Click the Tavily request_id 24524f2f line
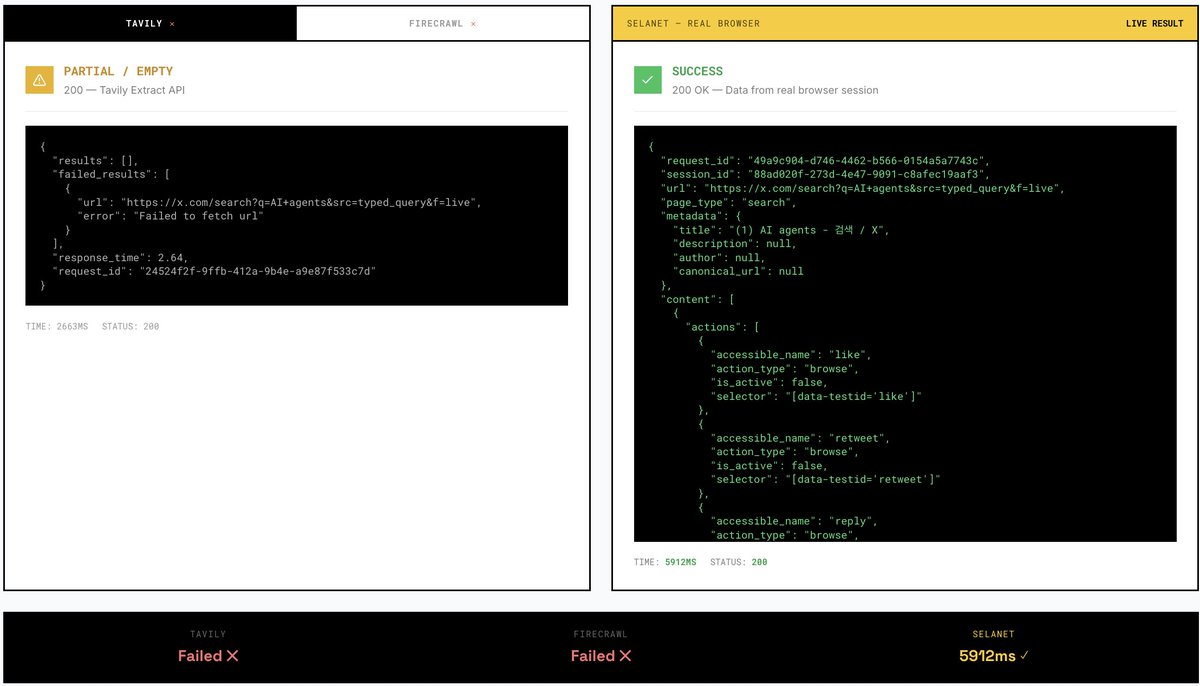 (215, 271)
